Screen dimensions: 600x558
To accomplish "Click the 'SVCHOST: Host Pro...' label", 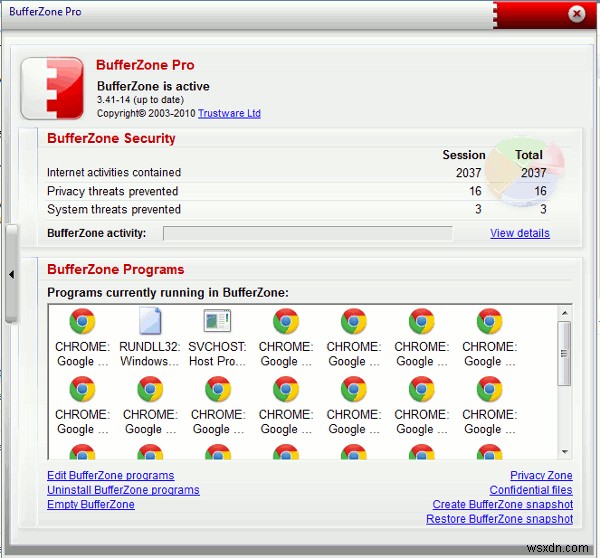I will (217, 354).
